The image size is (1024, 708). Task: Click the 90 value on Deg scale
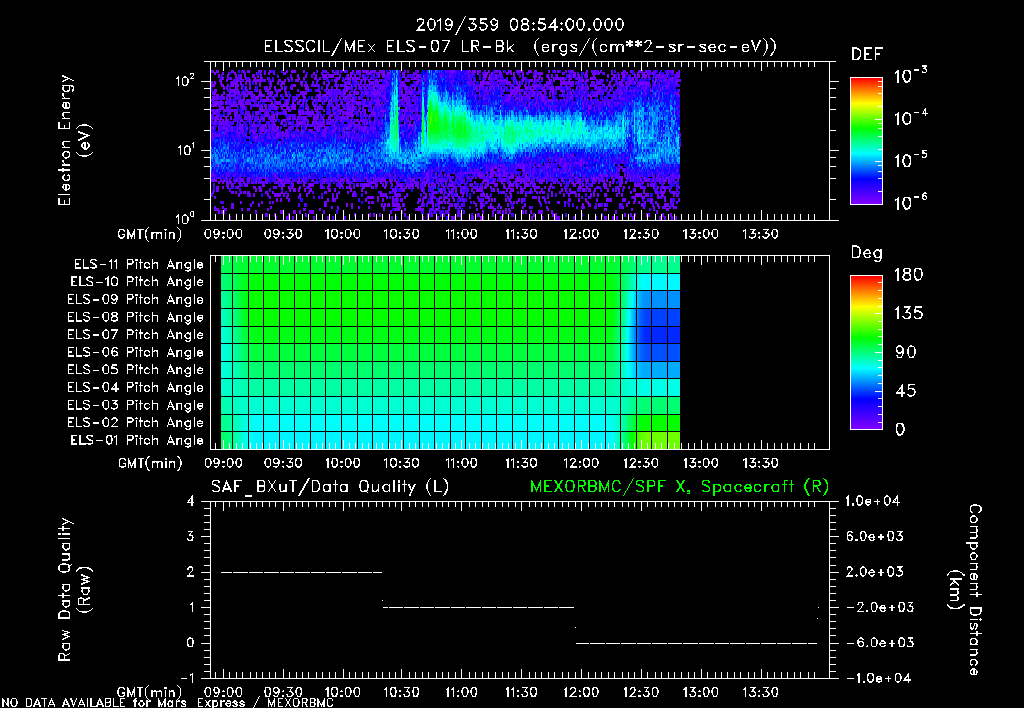pos(905,352)
